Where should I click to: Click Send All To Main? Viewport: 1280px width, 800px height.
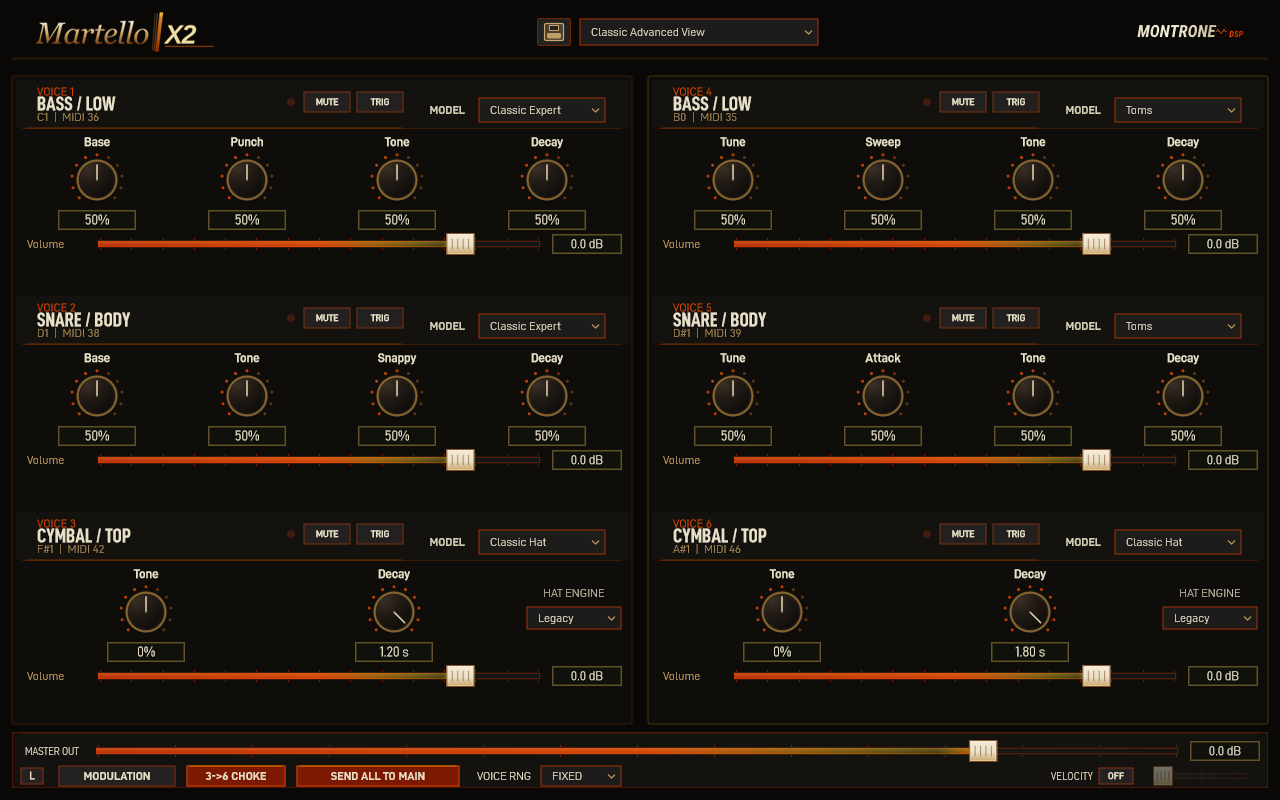378,776
